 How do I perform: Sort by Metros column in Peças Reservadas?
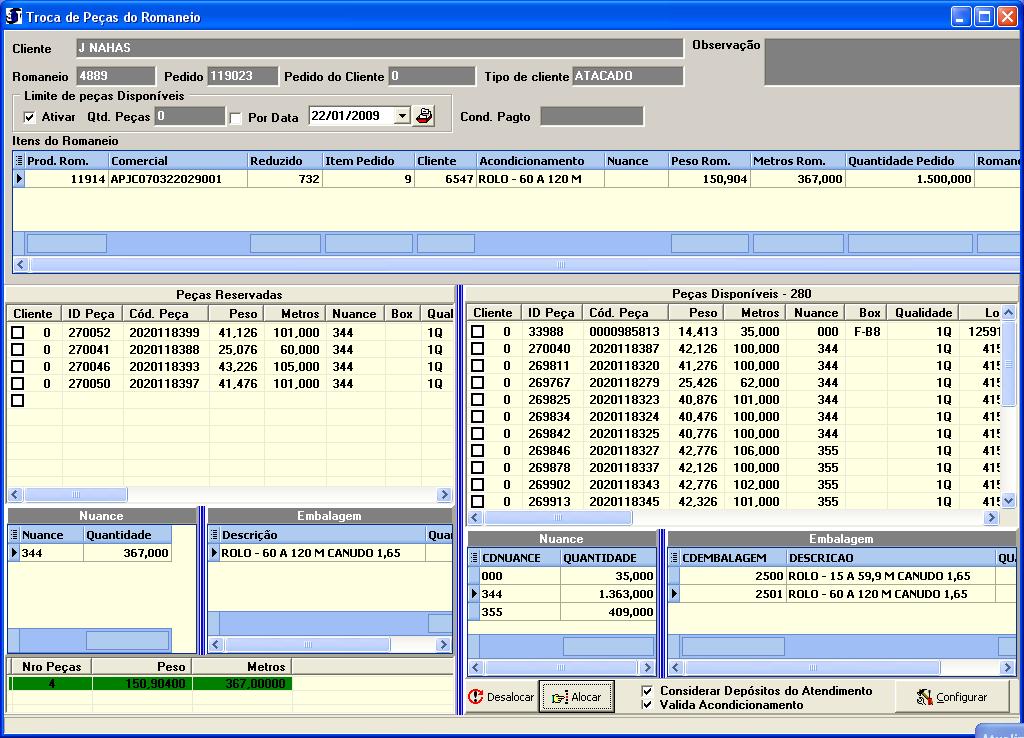tap(298, 314)
